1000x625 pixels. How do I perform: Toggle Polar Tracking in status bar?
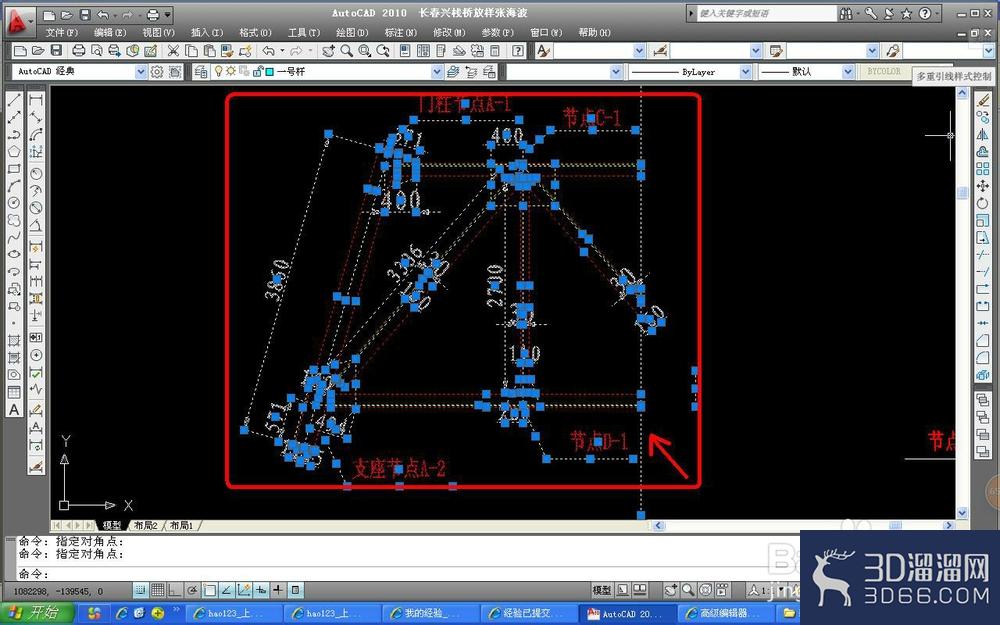[x=192, y=590]
